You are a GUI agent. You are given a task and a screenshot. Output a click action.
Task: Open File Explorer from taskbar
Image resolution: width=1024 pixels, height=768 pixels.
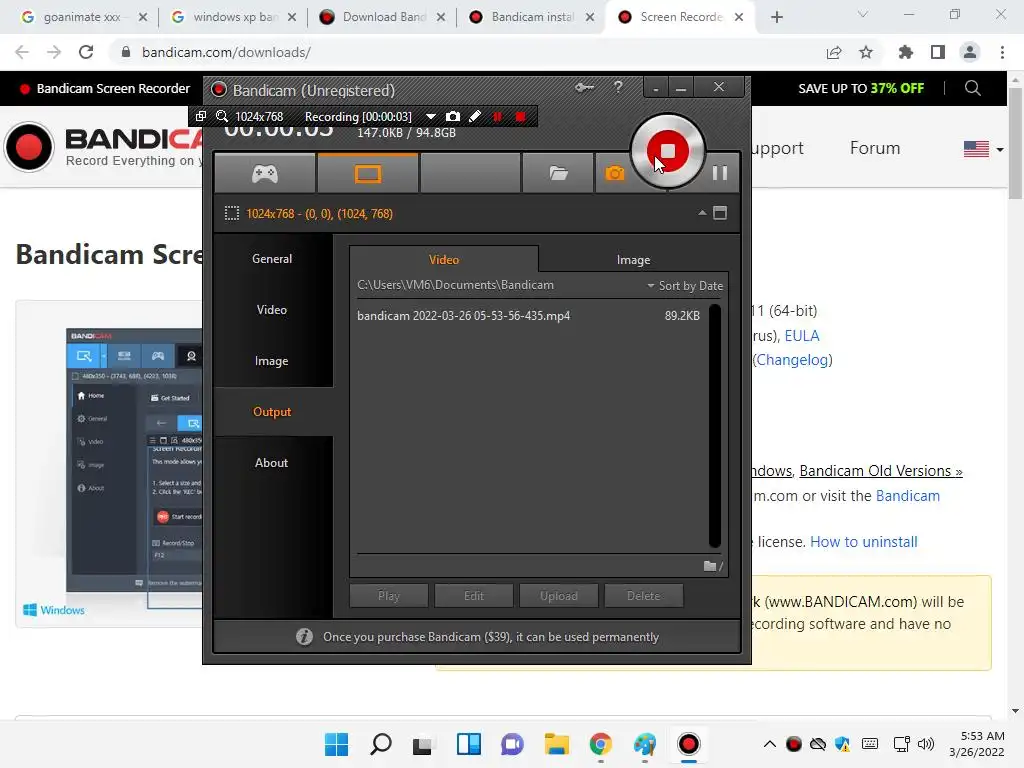click(556, 744)
